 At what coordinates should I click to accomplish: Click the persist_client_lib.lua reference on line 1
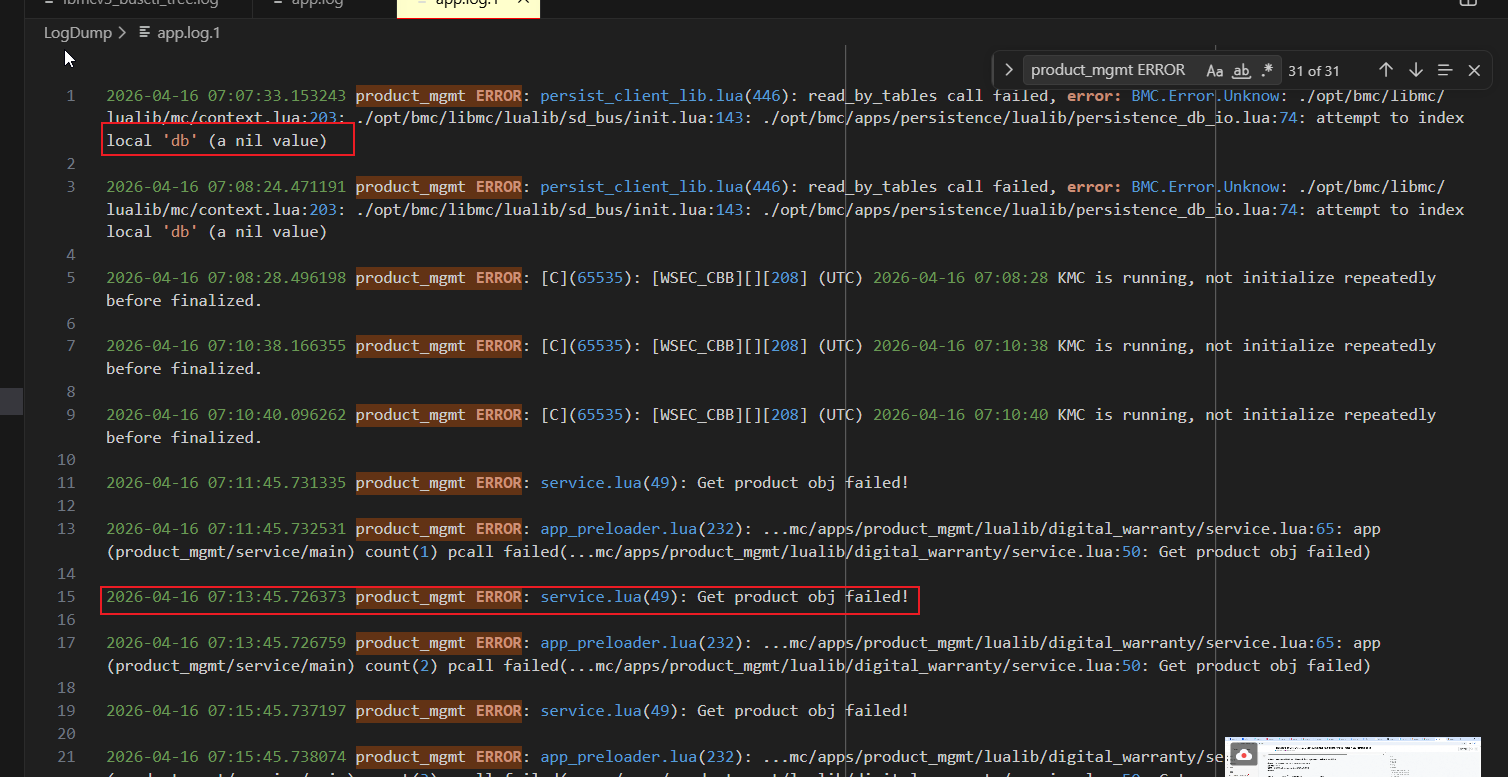(641, 96)
